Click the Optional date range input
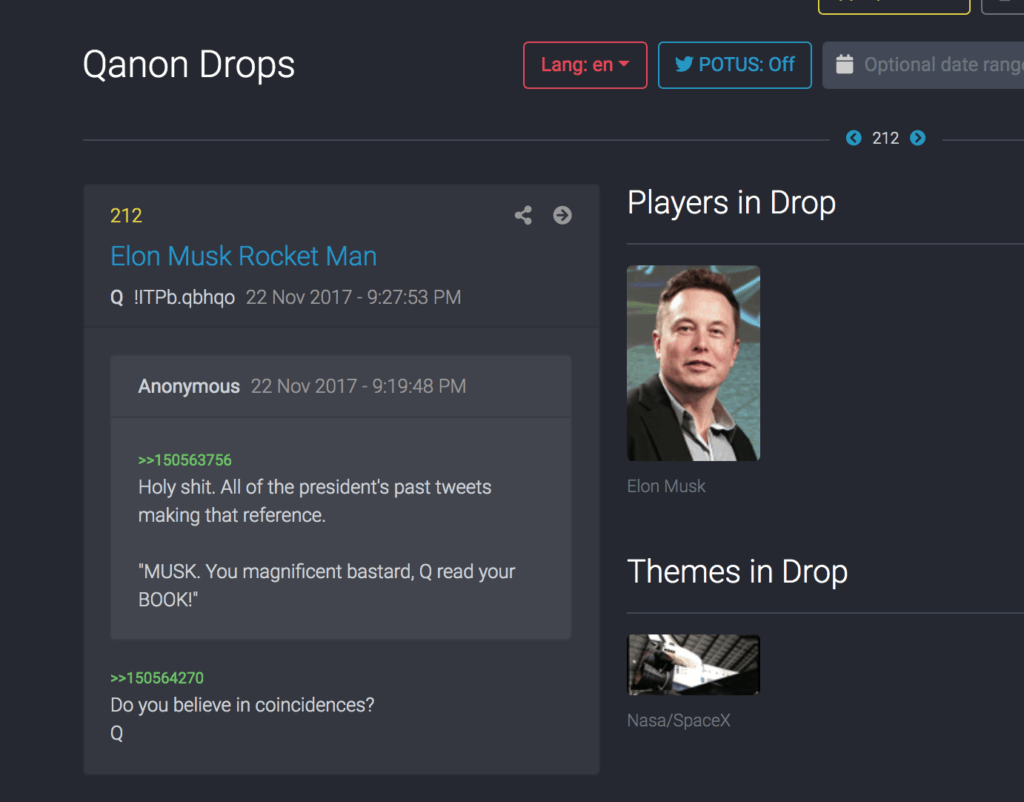1024x802 pixels. (923, 65)
